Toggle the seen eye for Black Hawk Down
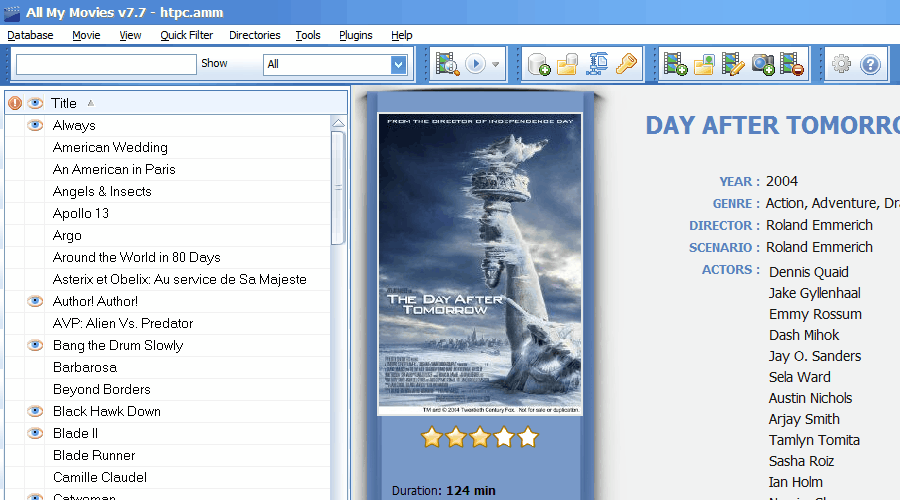The image size is (900, 500). (35, 411)
